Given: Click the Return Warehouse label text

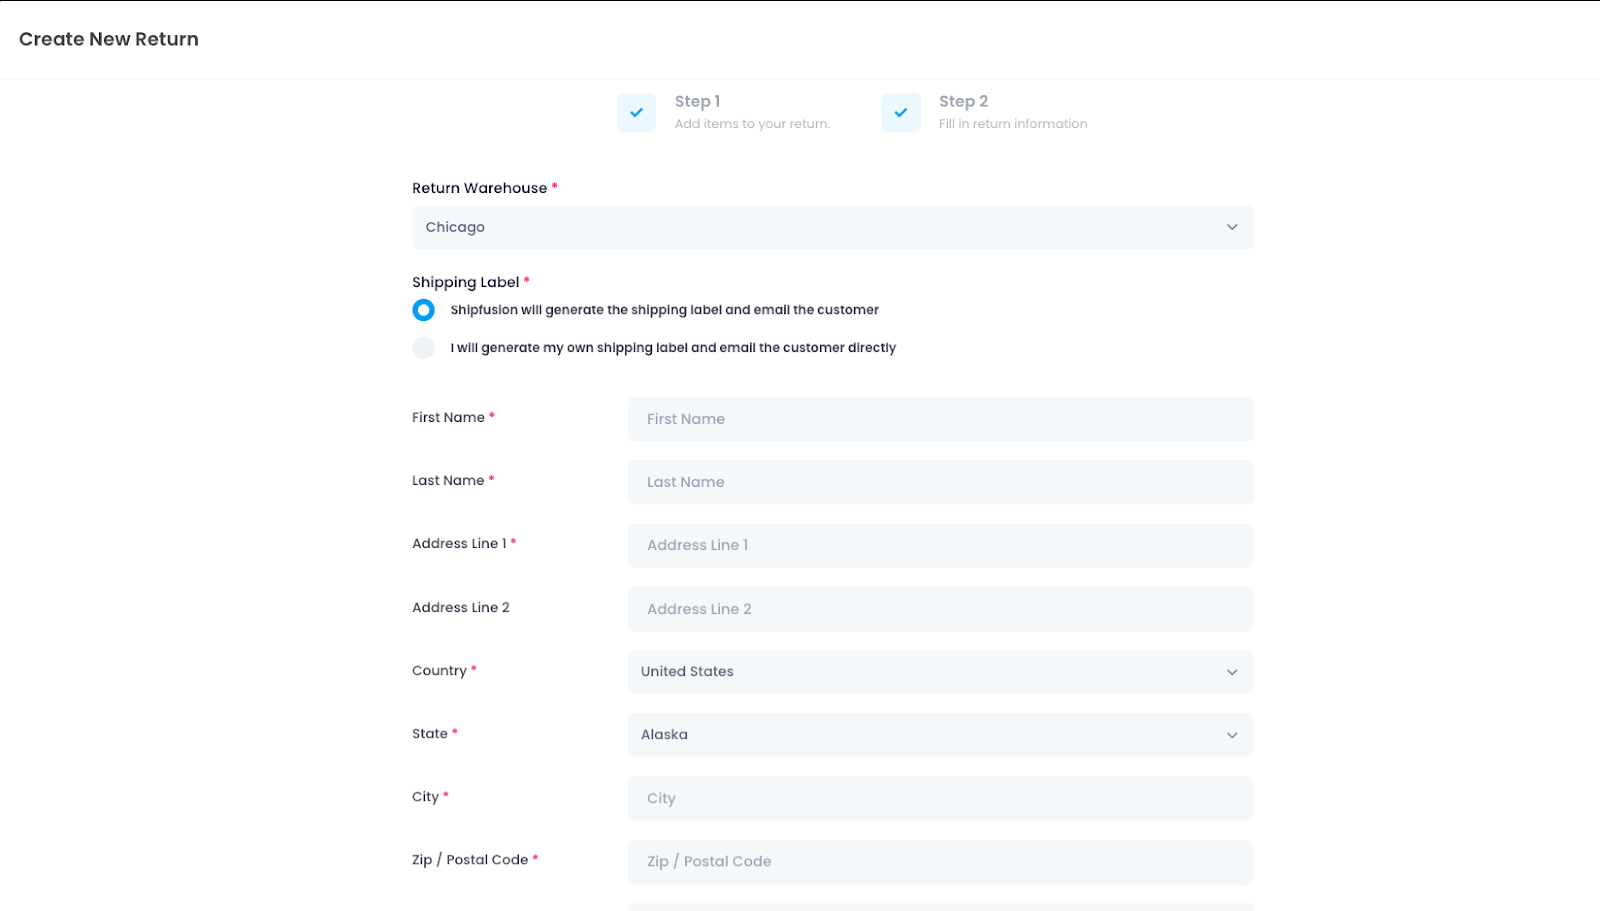Looking at the screenshot, I should coord(480,188).
